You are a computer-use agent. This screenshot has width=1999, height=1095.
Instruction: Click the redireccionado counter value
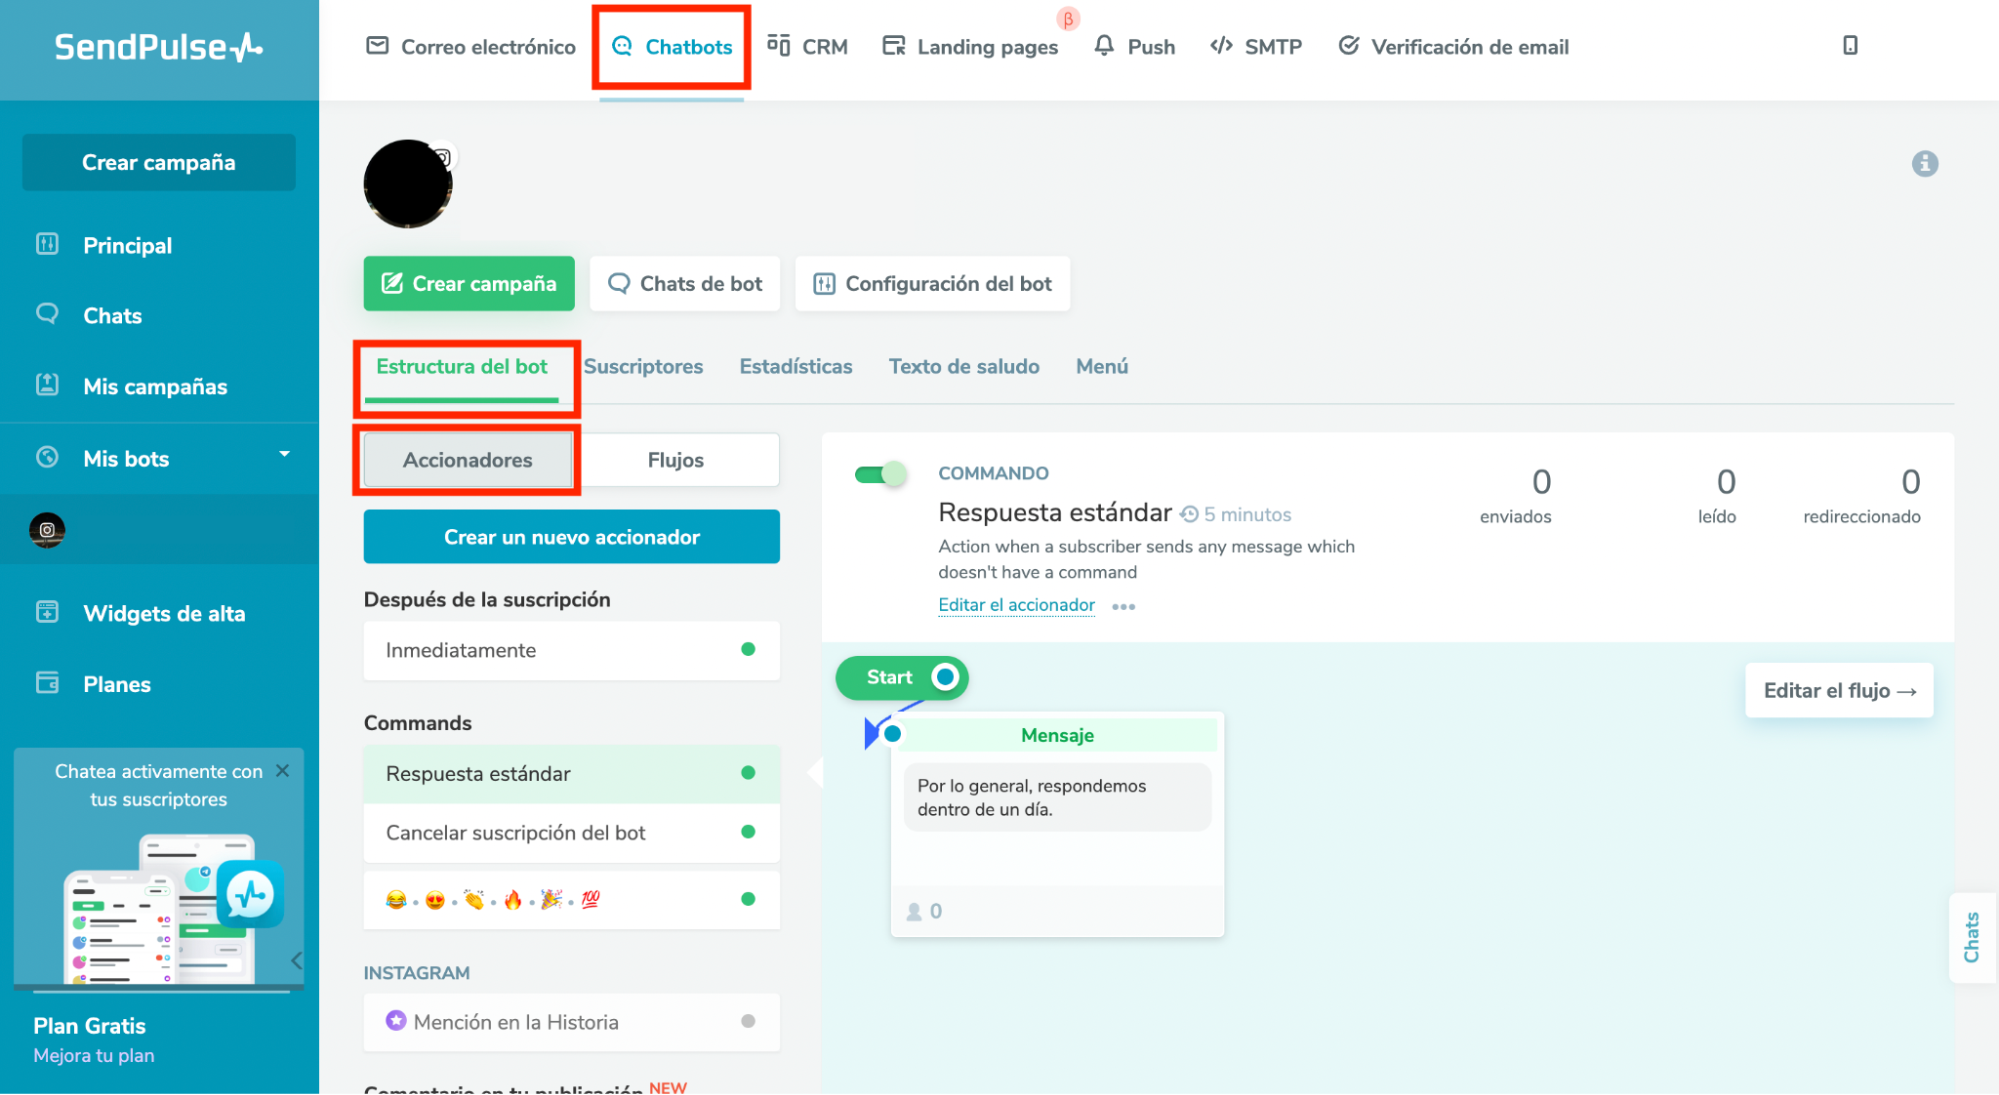1910,482
